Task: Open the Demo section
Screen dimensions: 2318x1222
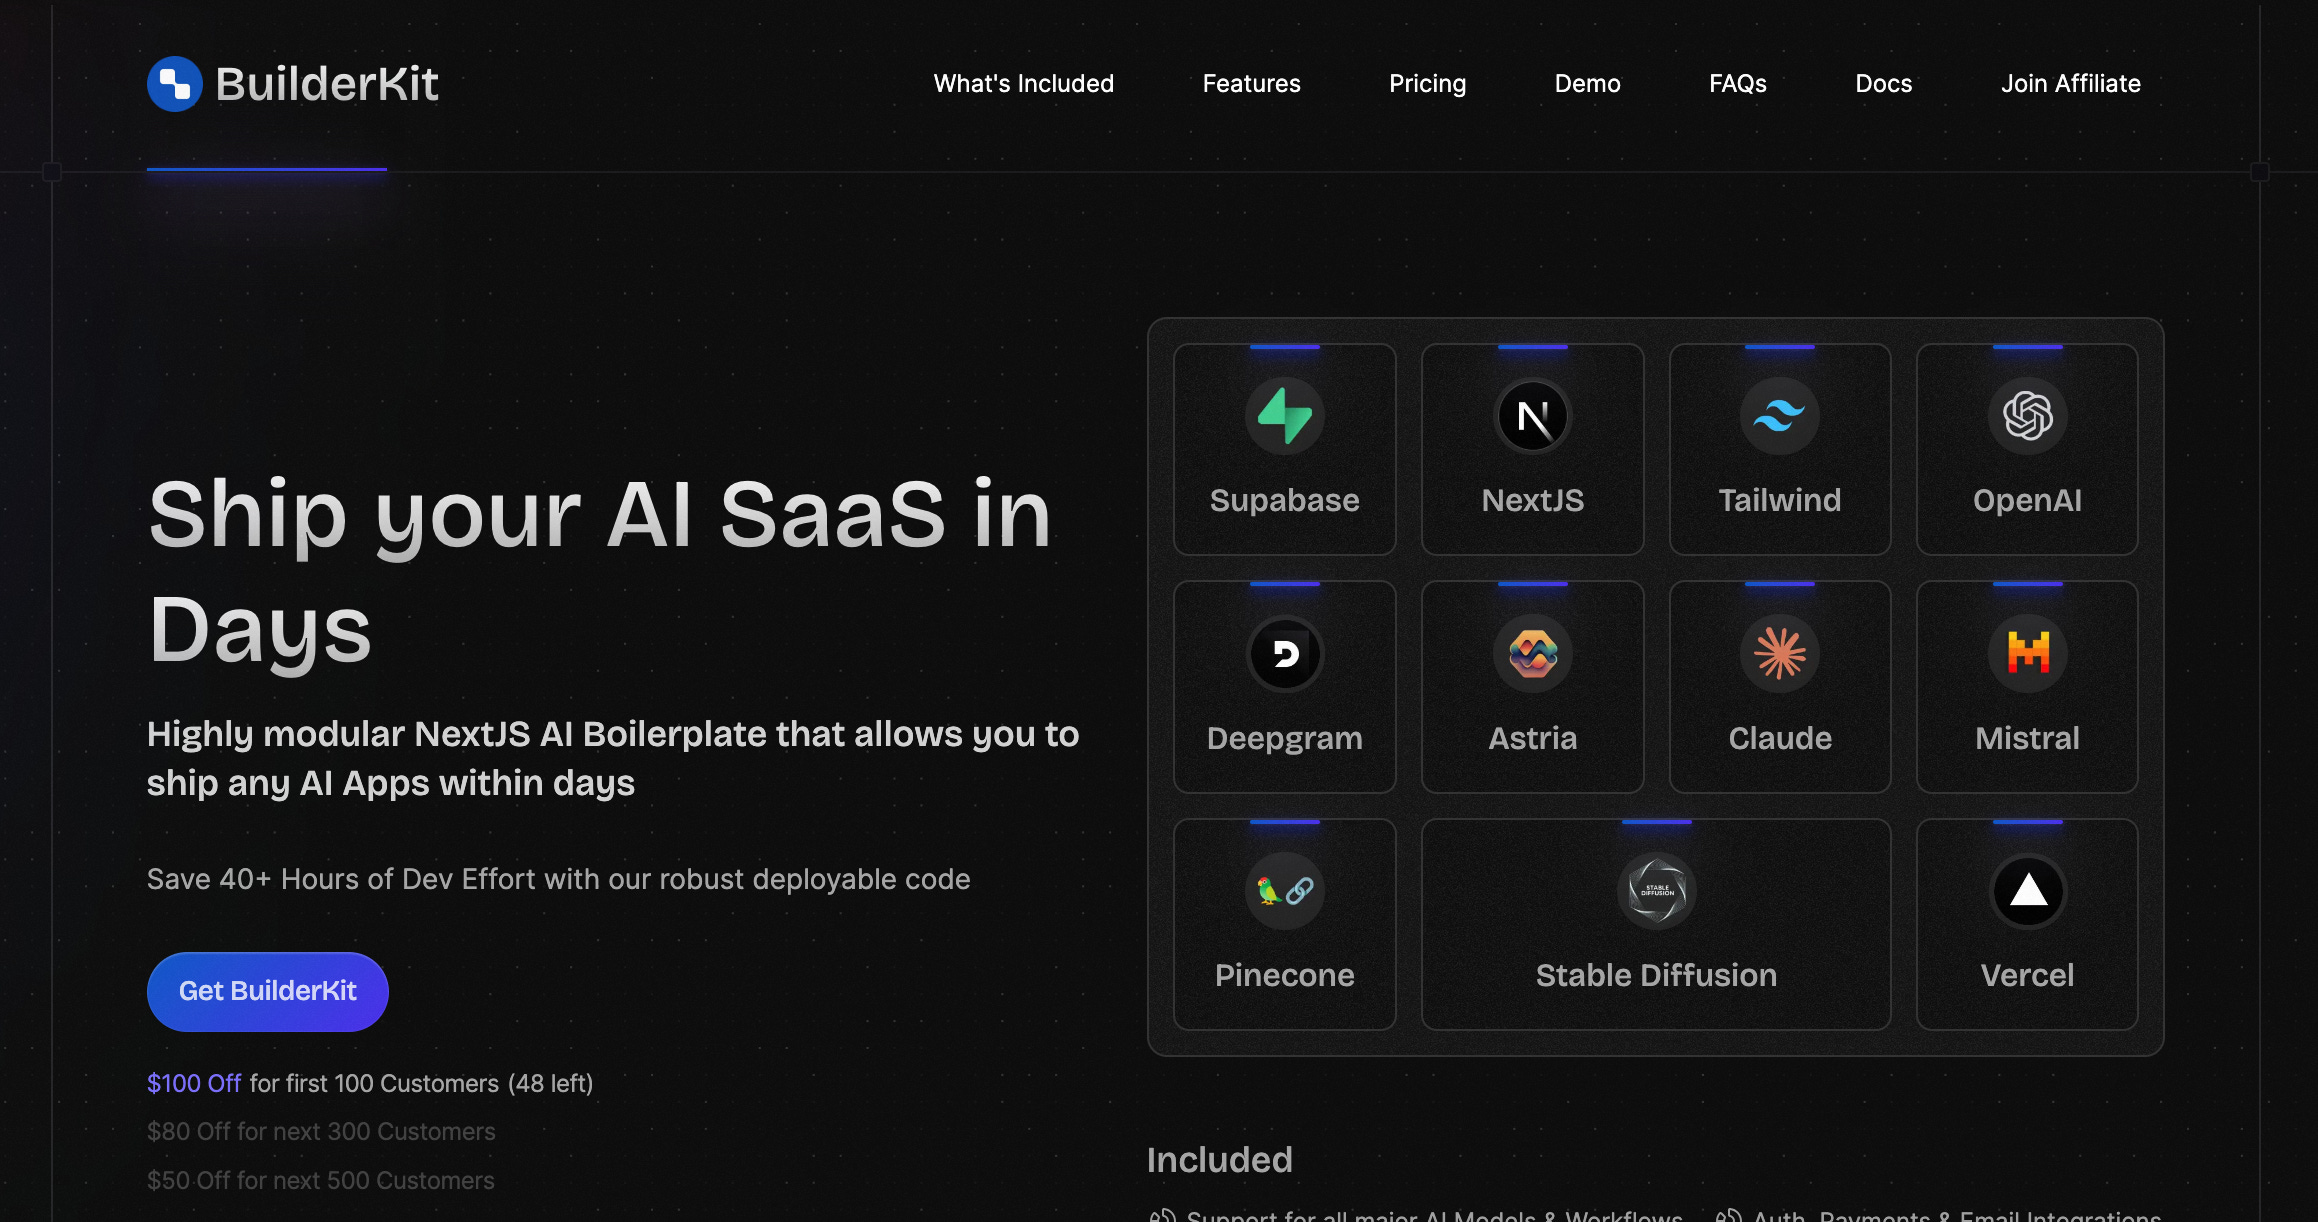Action: (1587, 84)
